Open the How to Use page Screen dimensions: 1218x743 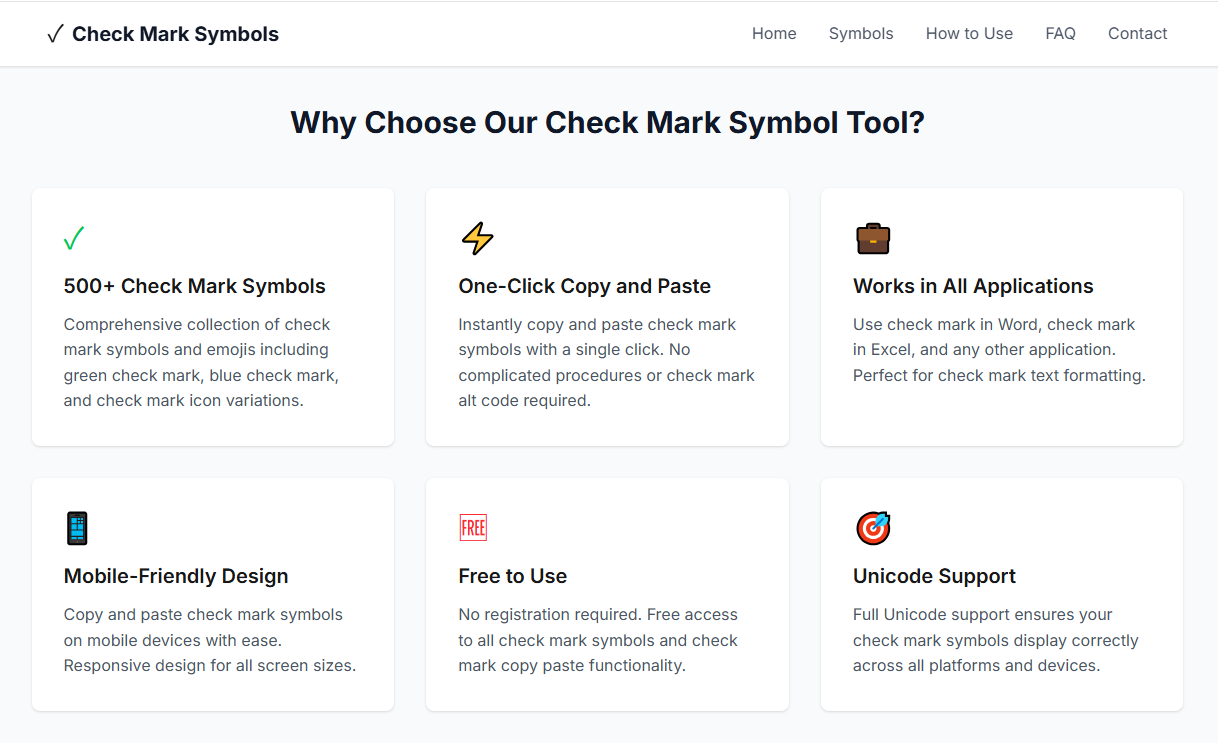(x=969, y=34)
